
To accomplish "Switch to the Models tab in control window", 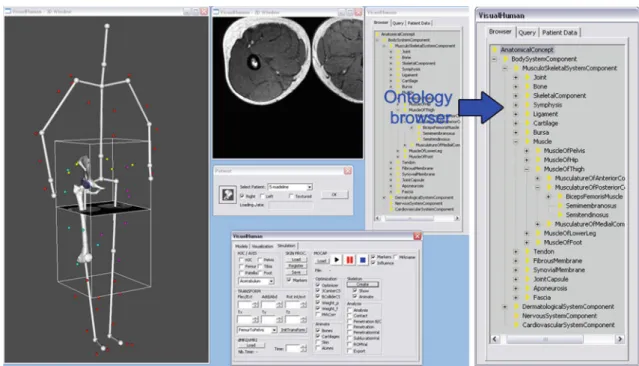I will [x=241, y=246].
